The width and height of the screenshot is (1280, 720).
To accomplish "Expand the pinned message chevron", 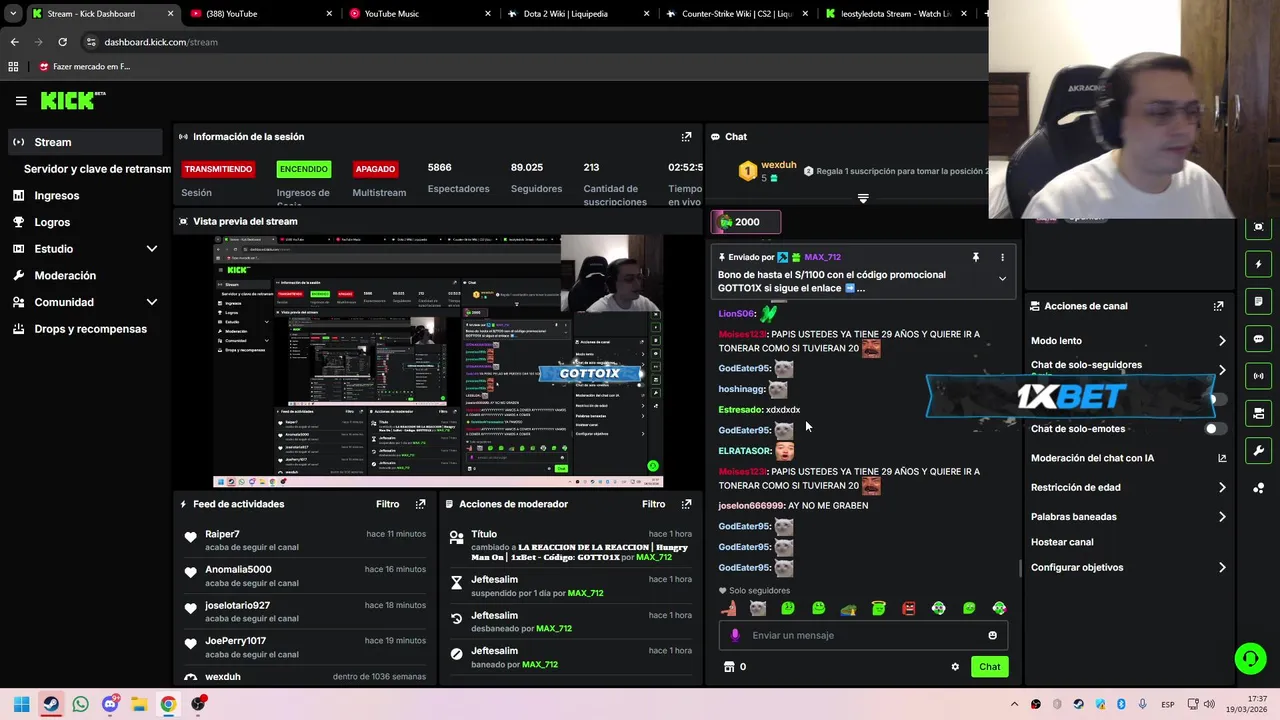I will [x=1002, y=279].
